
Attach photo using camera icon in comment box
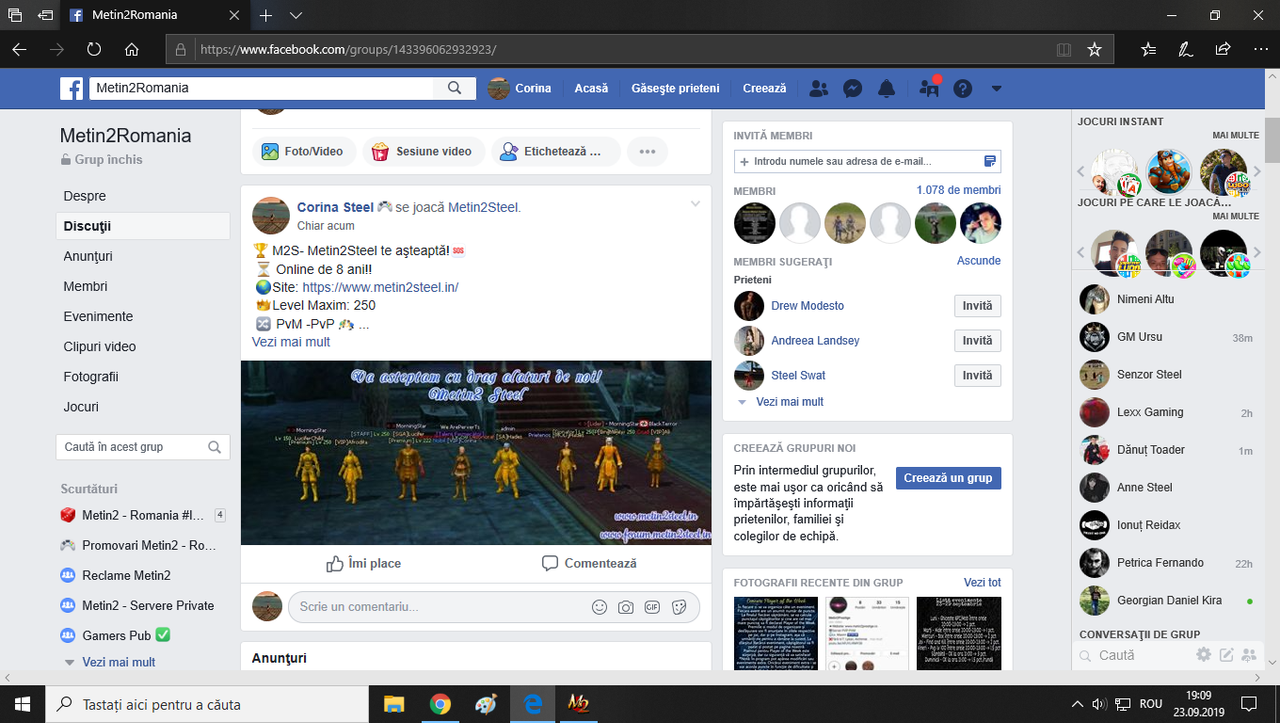pyautogui.click(x=626, y=607)
